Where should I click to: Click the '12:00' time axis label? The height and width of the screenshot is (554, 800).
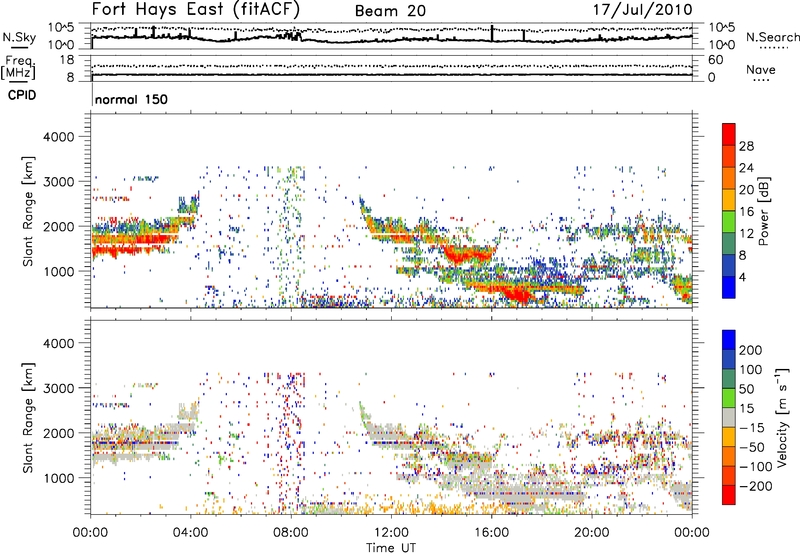tap(391, 533)
